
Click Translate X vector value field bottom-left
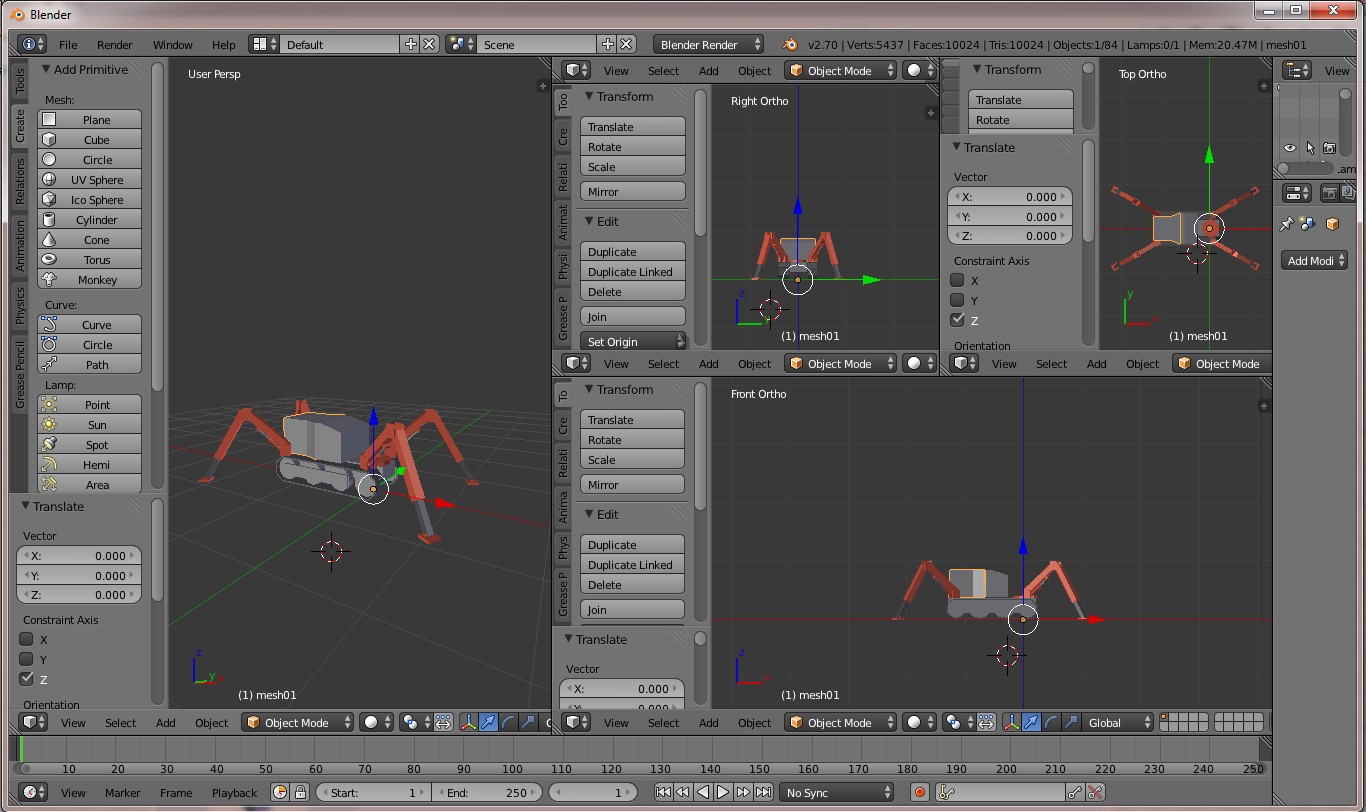point(79,556)
